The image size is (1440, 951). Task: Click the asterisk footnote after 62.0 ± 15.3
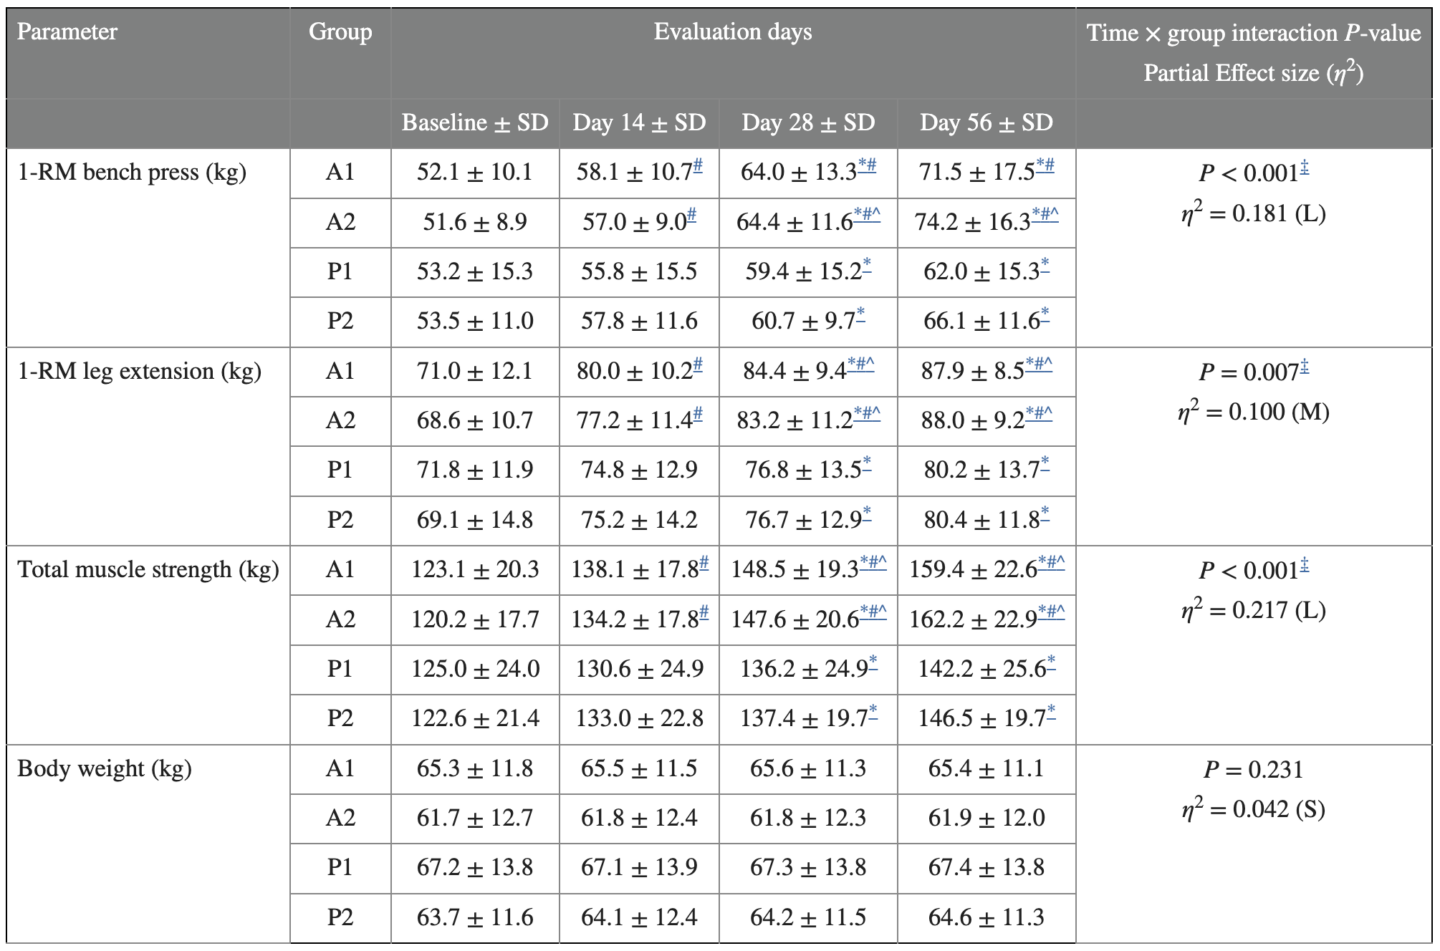tap(1045, 266)
